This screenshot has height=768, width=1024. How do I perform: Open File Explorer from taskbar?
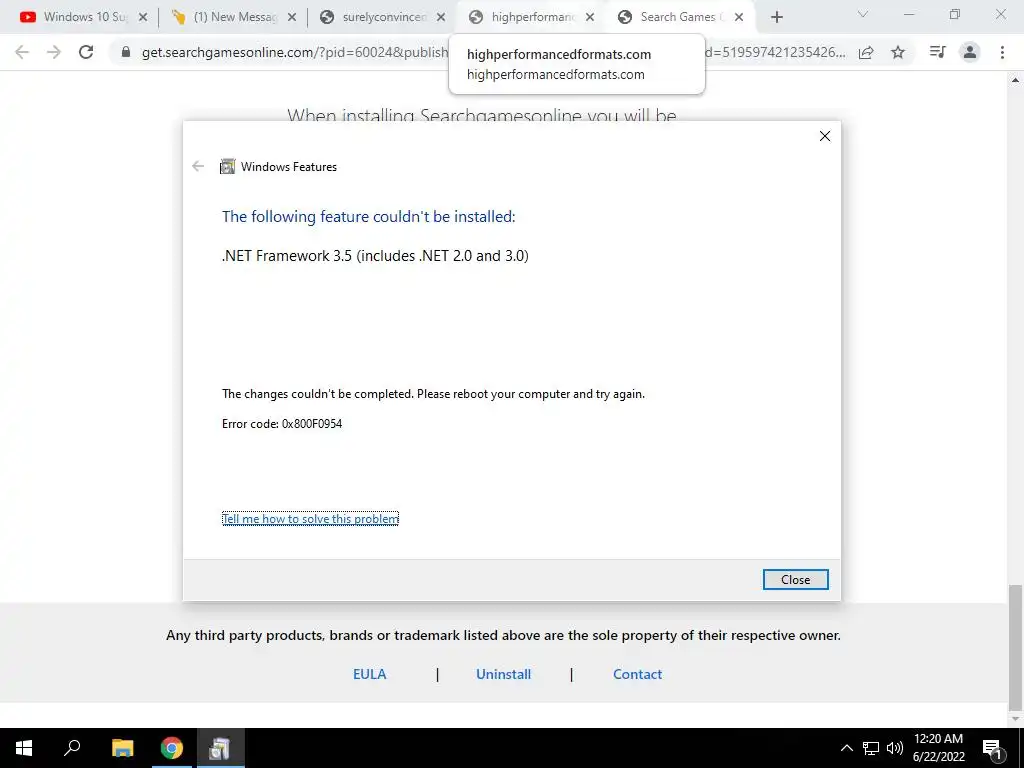point(122,748)
